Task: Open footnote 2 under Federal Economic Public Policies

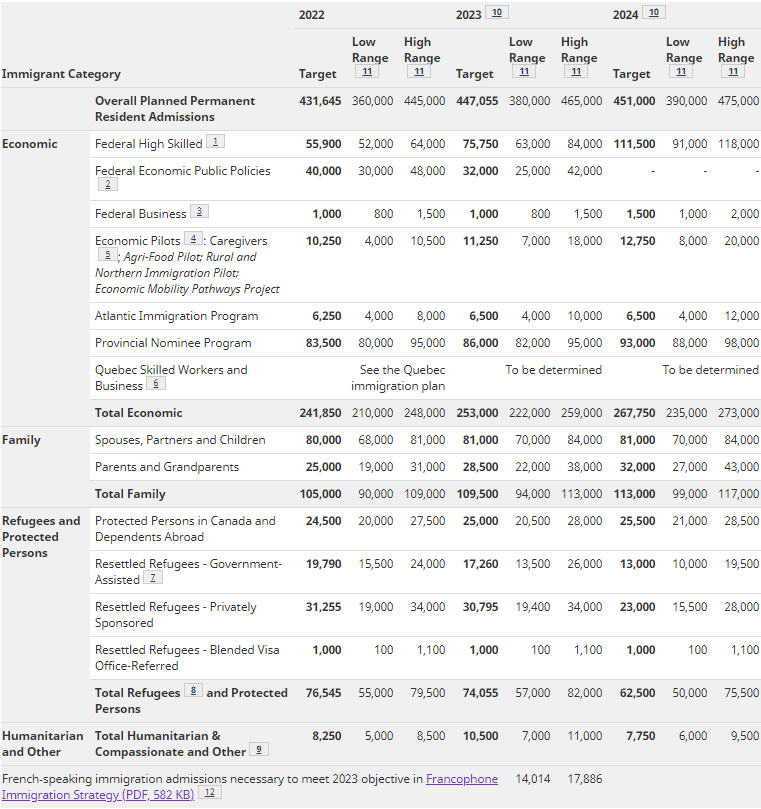Action: click(108, 185)
